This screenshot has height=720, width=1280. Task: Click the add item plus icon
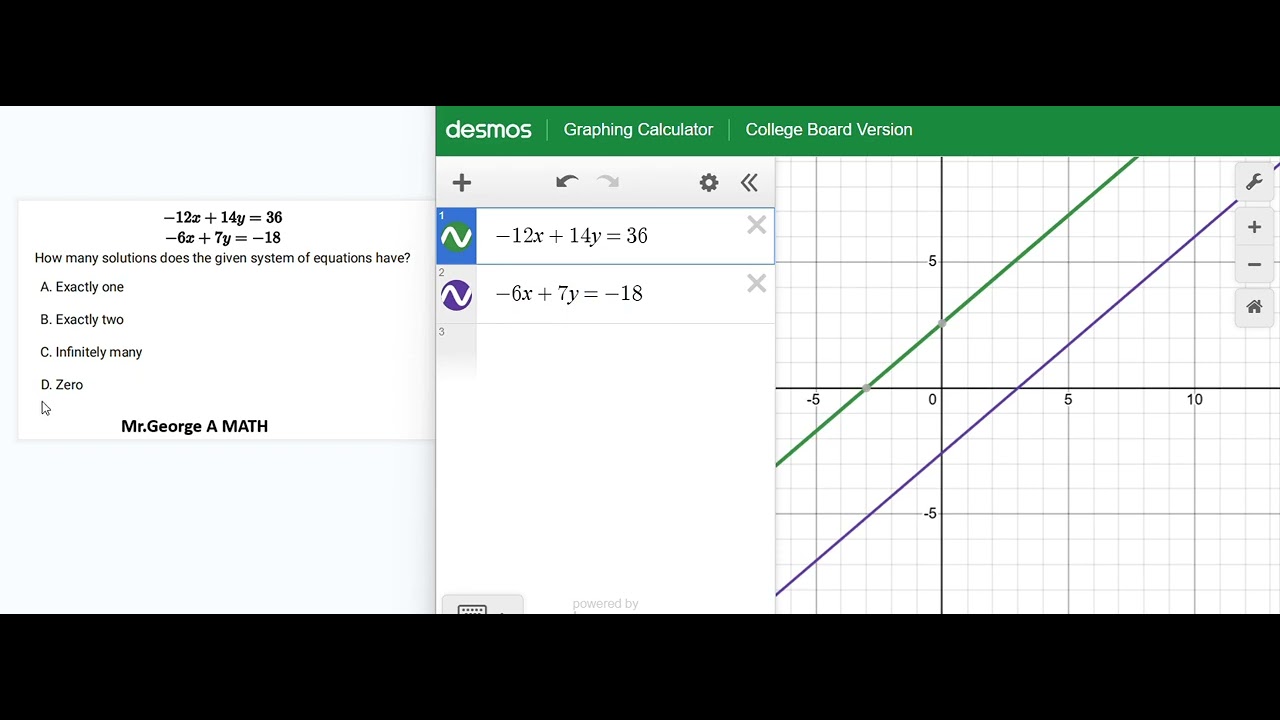(x=461, y=182)
